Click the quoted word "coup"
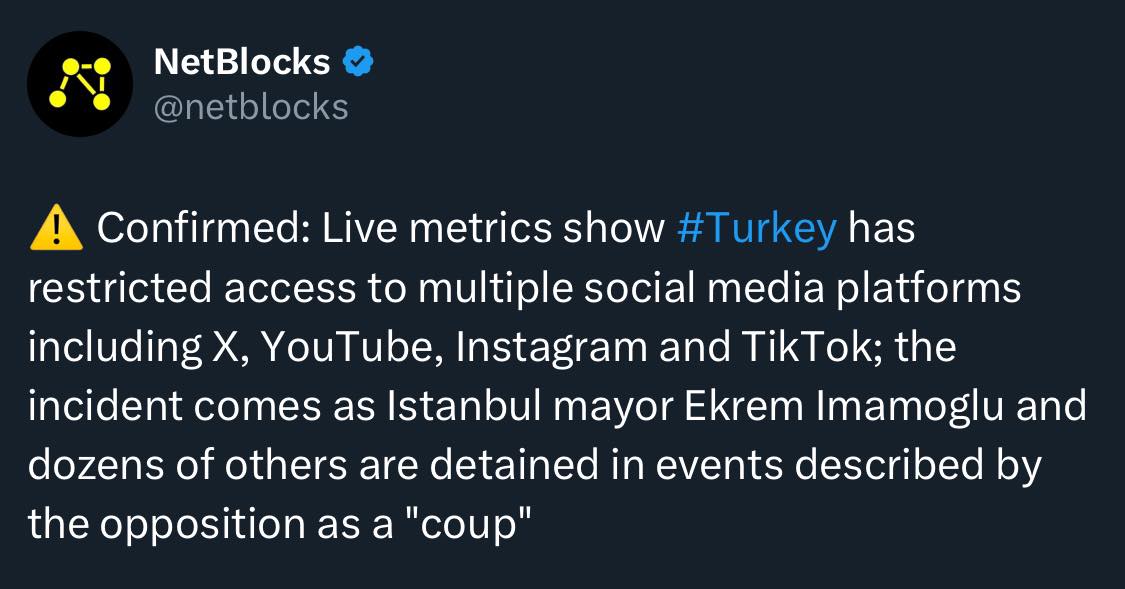1125x589 pixels. pyautogui.click(x=471, y=524)
